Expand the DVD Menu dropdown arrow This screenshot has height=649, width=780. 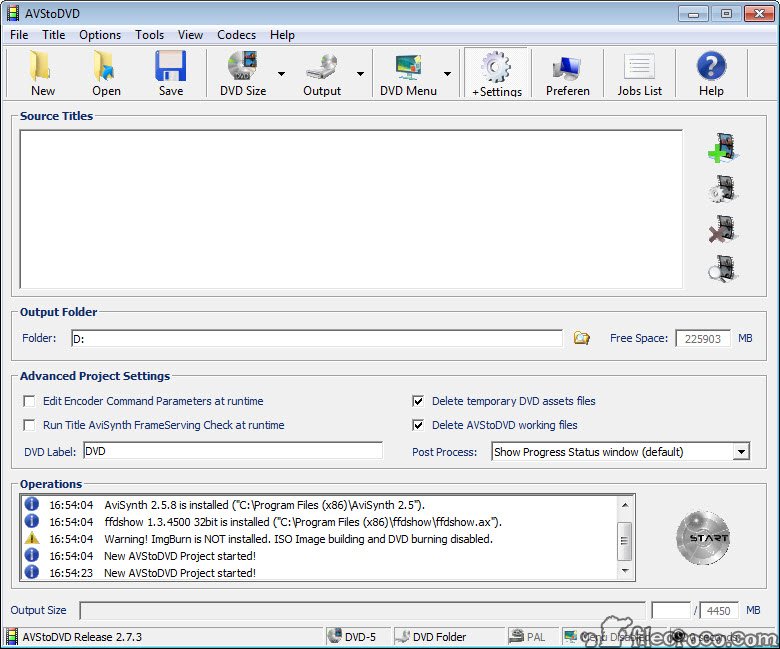point(447,74)
